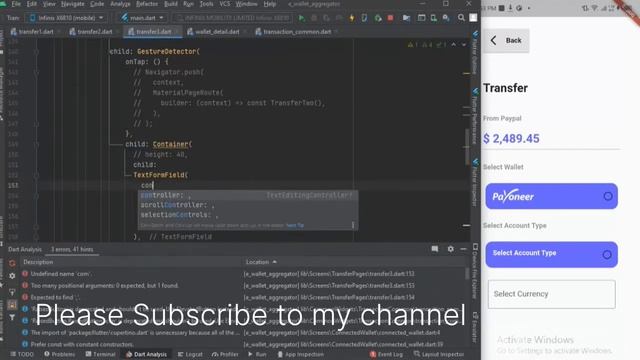This screenshot has width=640, height=360.
Task: Open Dart Analysis panel settings gear at left
Action: coord(12,276)
